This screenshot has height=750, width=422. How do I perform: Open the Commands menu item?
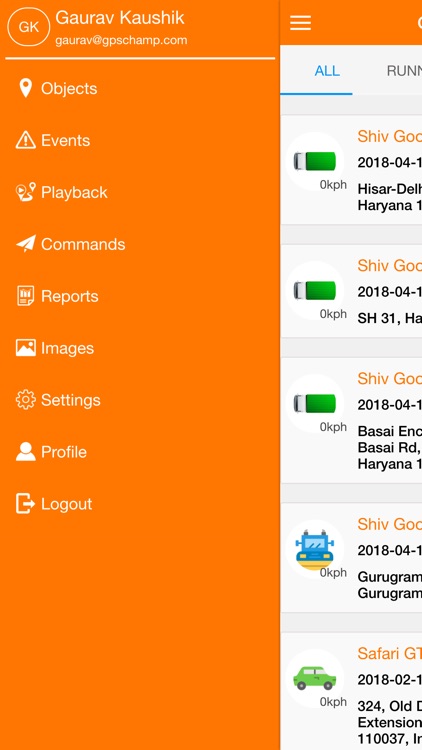click(140, 244)
